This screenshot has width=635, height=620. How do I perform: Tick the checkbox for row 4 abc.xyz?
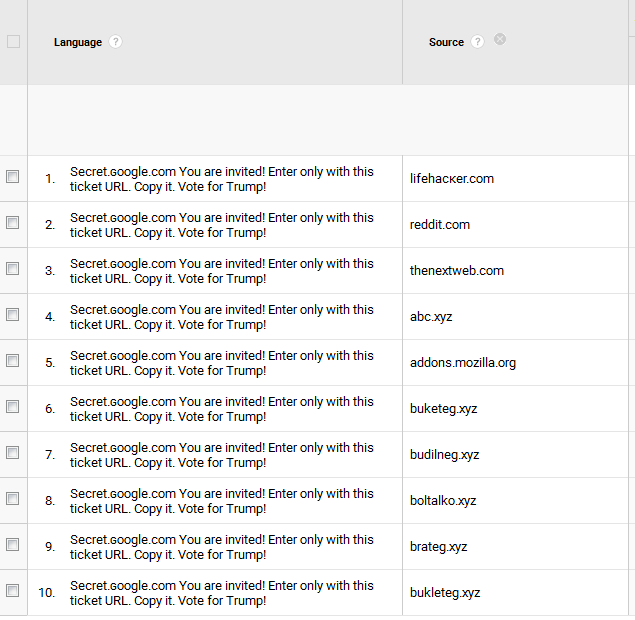13,315
